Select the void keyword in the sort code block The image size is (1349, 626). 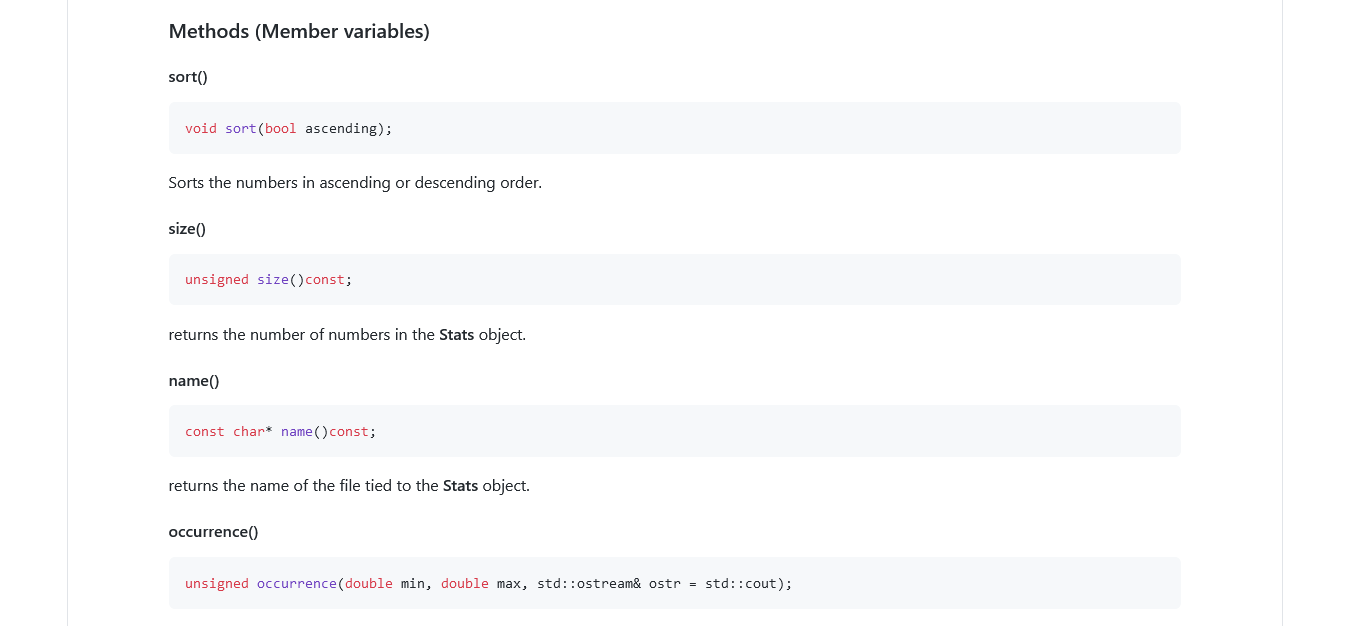[x=200, y=128]
